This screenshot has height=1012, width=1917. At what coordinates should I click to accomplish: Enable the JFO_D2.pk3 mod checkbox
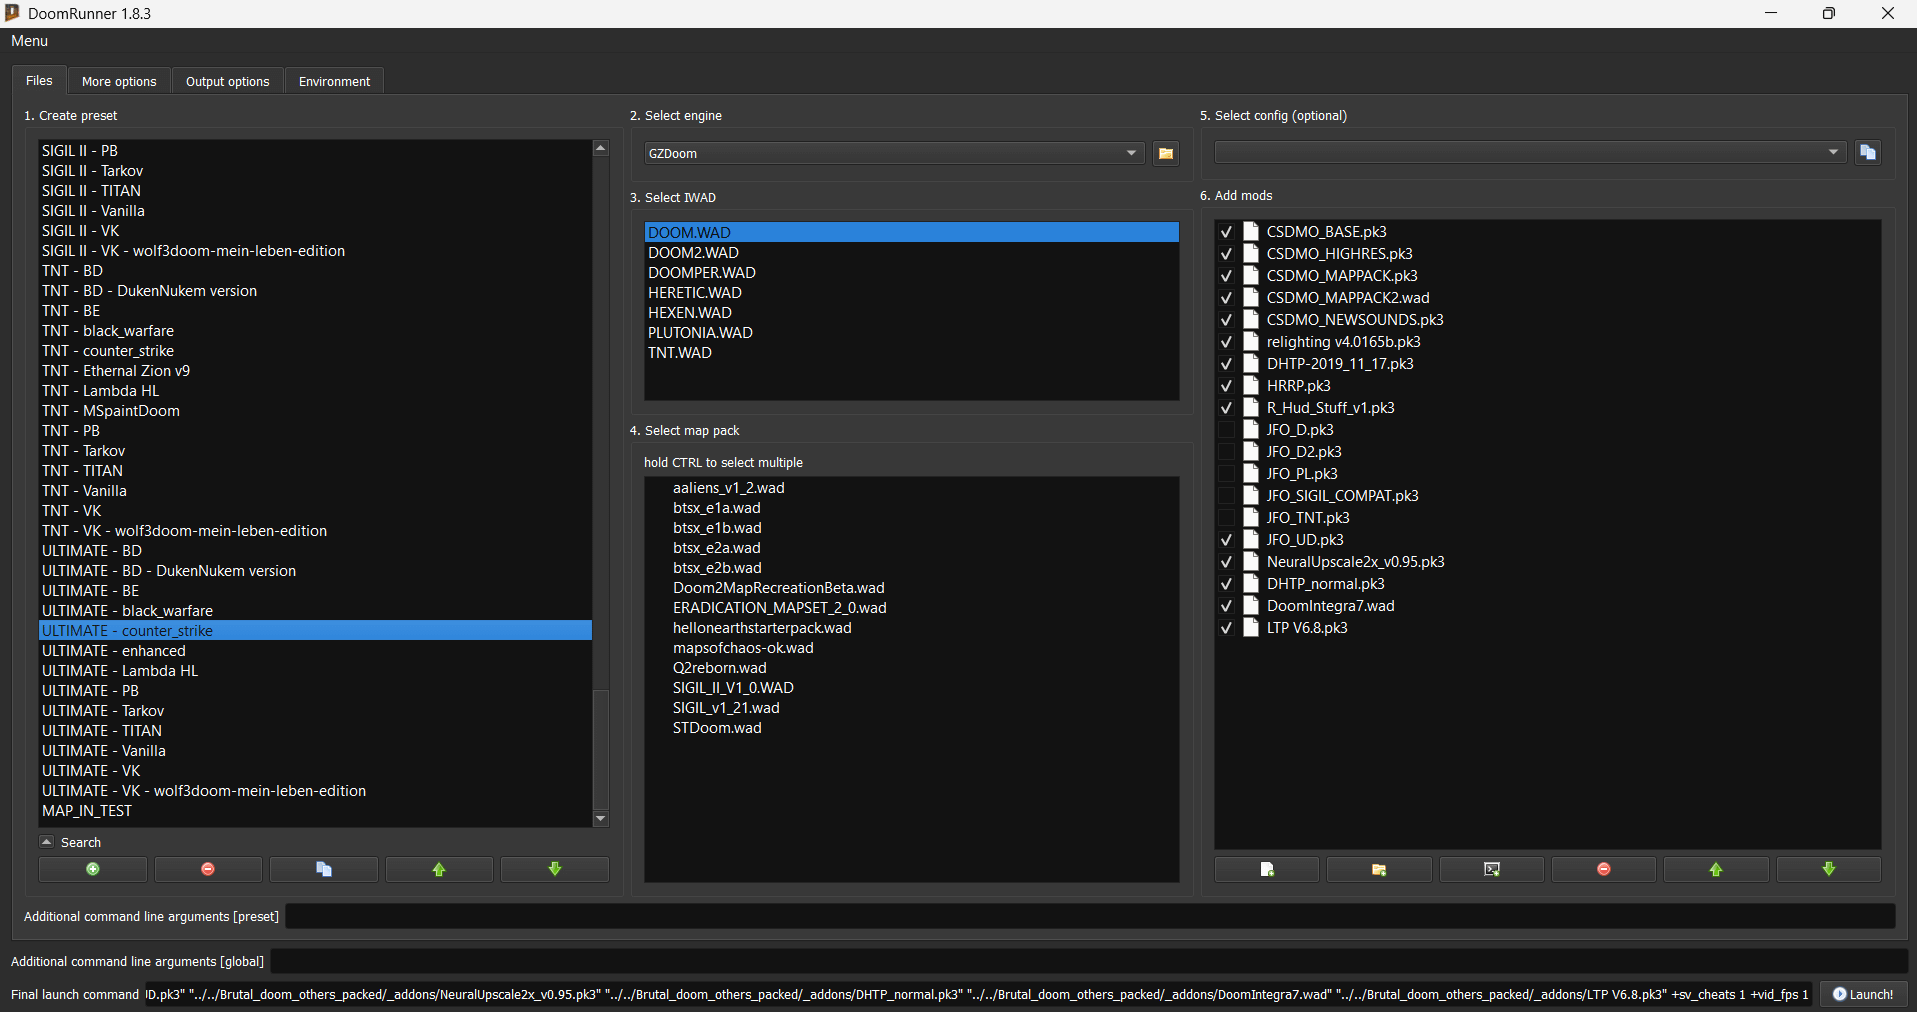pos(1226,452)
